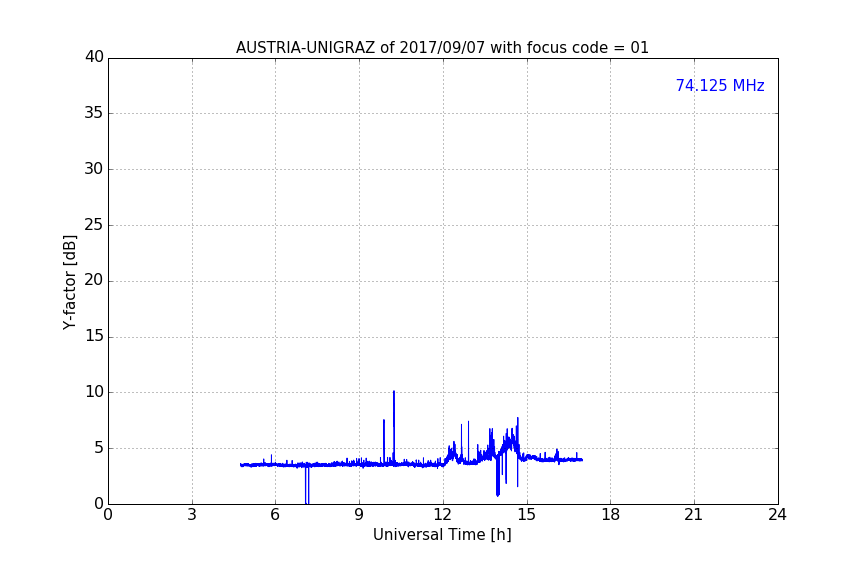
Task: Click the tallest spike peak near 10 dB
Action: (394, 392)
